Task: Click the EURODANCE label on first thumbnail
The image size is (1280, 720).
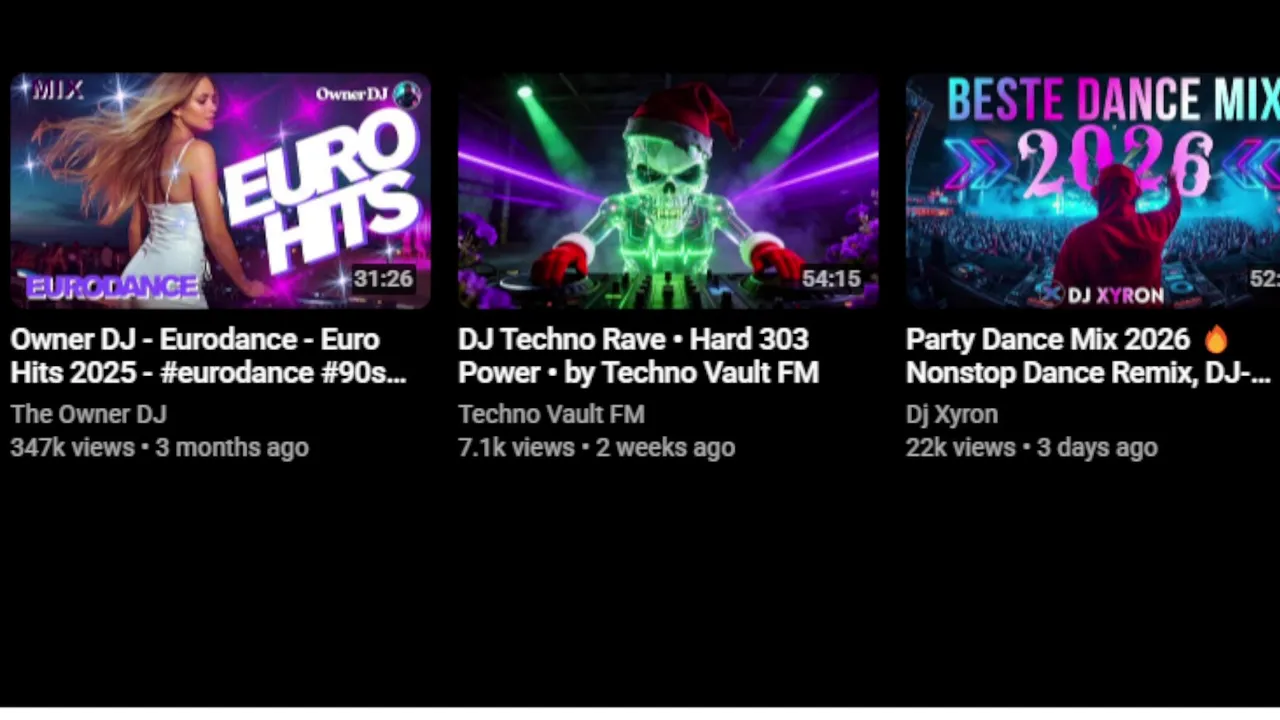Action: (112, 288)
